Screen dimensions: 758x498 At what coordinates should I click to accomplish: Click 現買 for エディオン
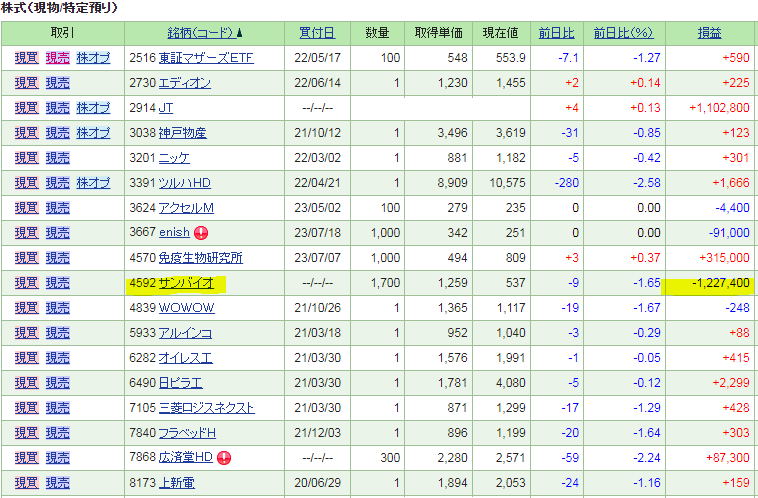click(27, 83)
